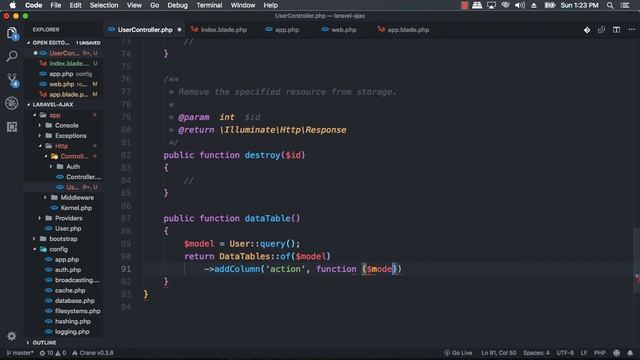Open the Explorer view in activity bar
This screenshot has height=360, width=640.
tap(12, 33)
